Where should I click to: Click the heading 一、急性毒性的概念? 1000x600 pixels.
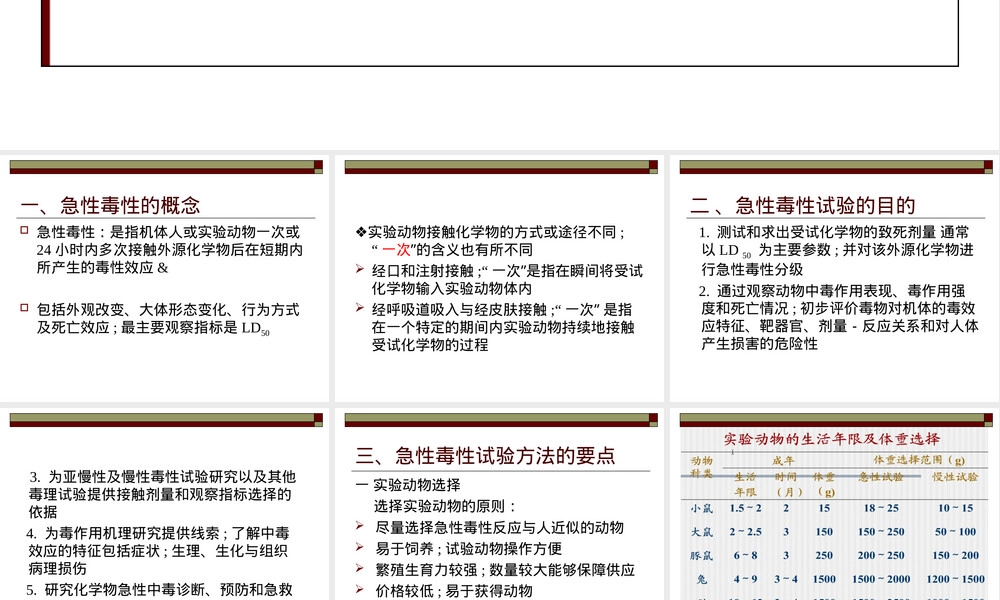(x=110, y=205)
